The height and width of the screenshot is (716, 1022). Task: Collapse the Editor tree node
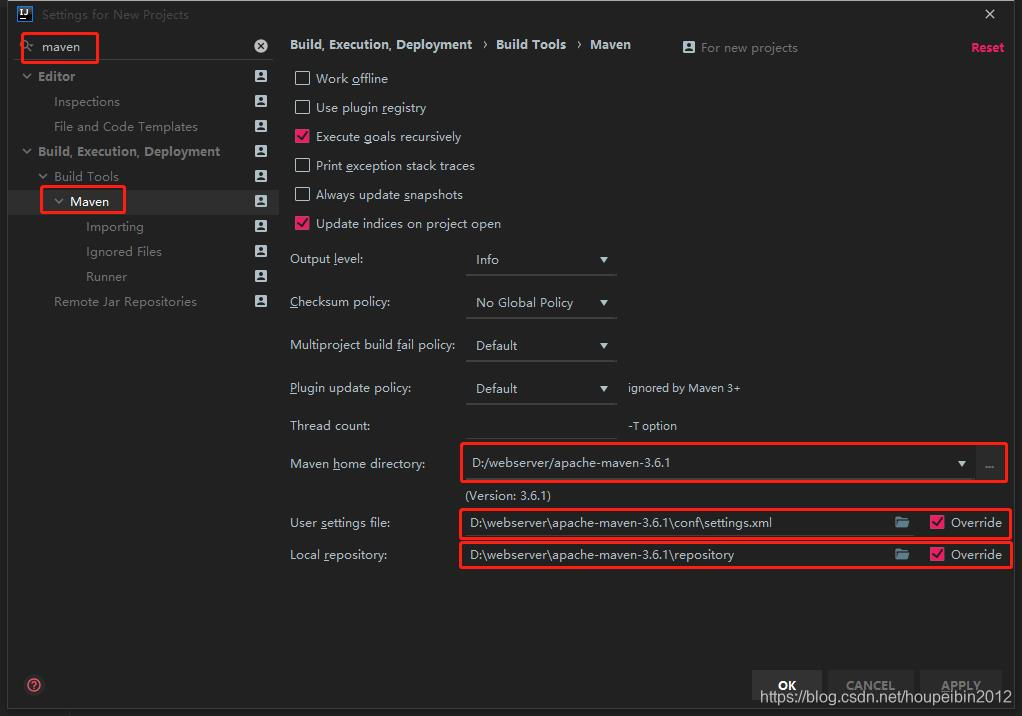click(x=27, y=76)
